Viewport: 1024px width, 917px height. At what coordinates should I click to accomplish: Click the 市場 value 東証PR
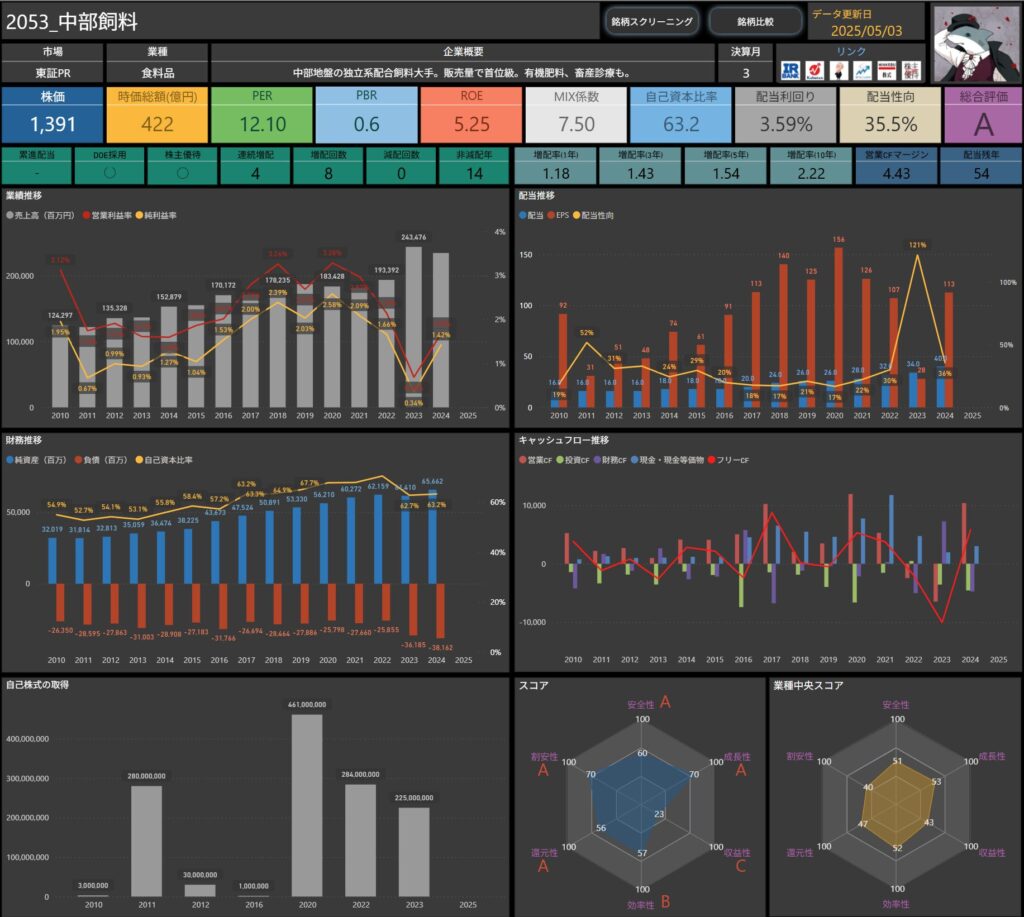(52, 72)
